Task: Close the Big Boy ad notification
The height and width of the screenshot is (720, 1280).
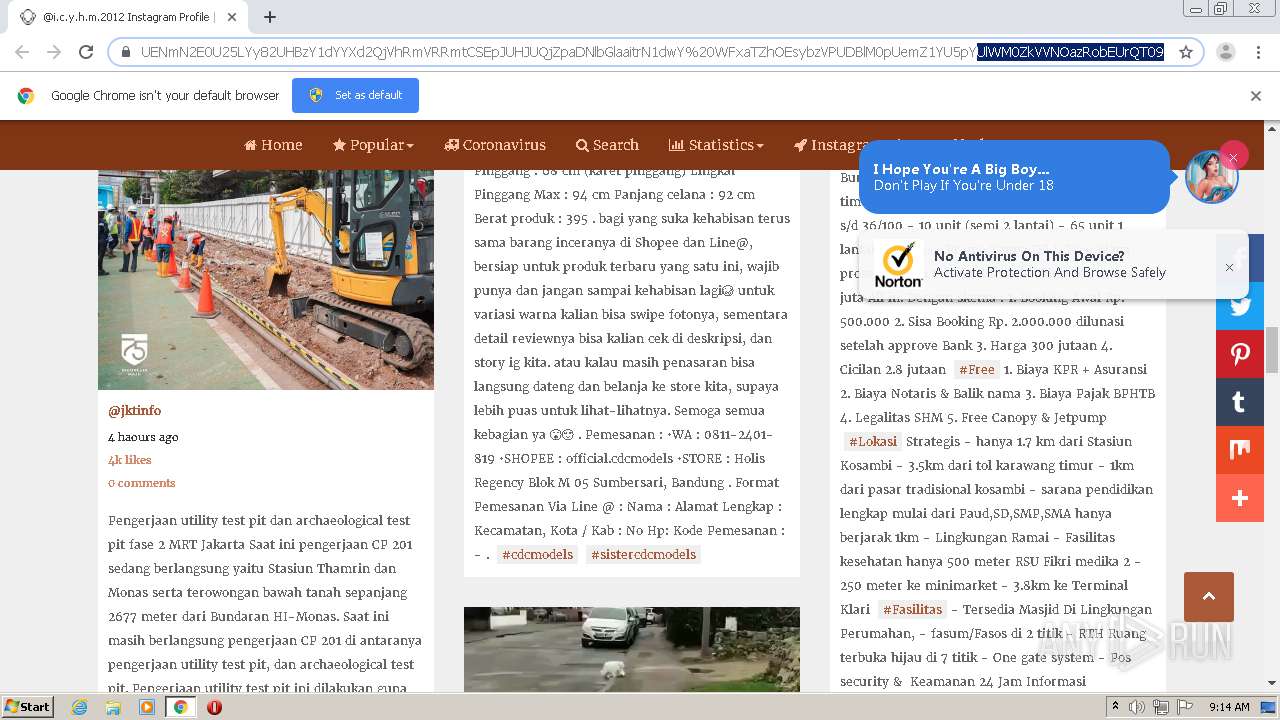Action: (1233, 157)
